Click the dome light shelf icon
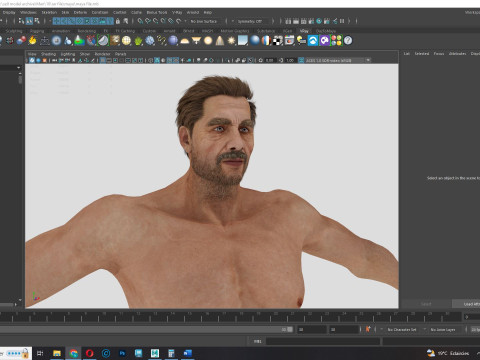 pos(185,41)
